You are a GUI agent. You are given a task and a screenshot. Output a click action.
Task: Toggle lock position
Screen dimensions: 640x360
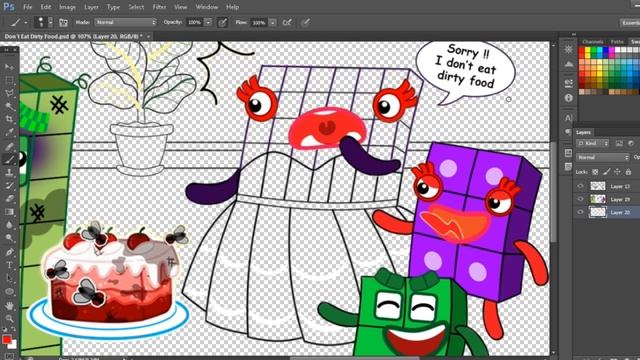(617, 172)
